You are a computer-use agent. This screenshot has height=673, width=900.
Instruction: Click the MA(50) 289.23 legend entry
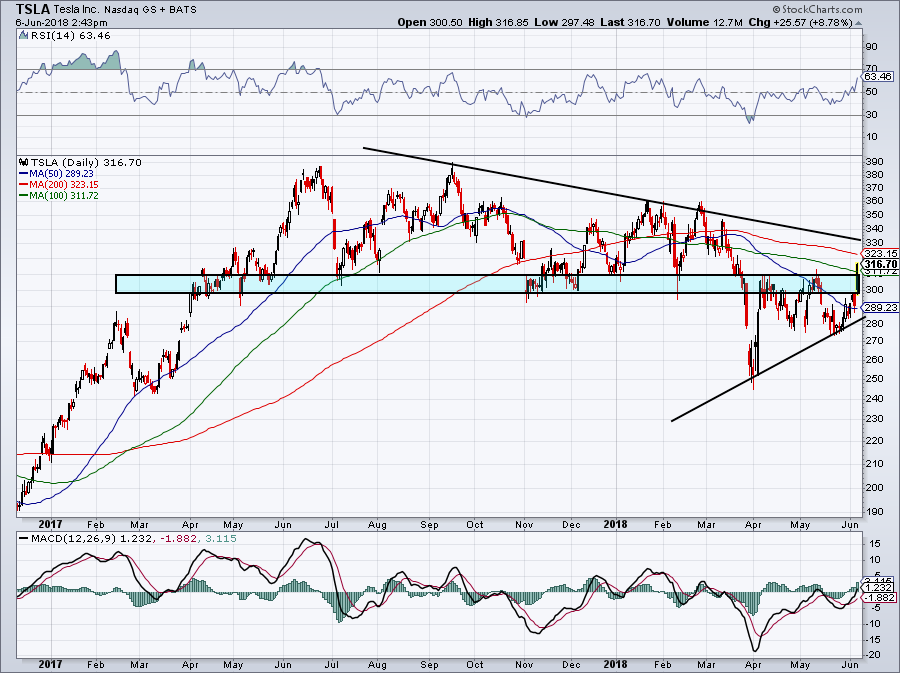tap(62, 173)
